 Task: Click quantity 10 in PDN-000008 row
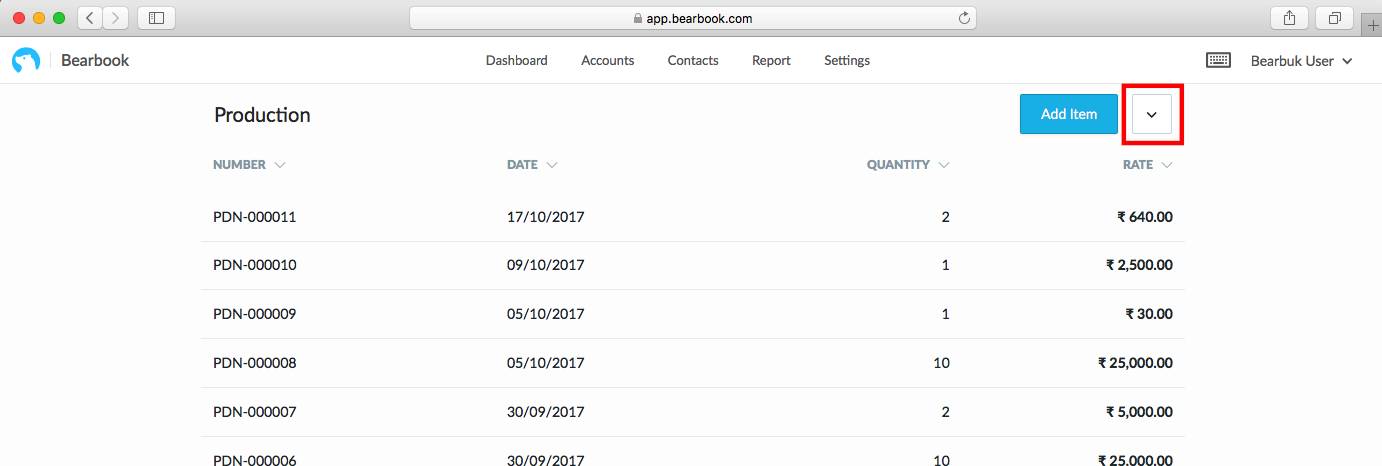click(x=941, y=363)
